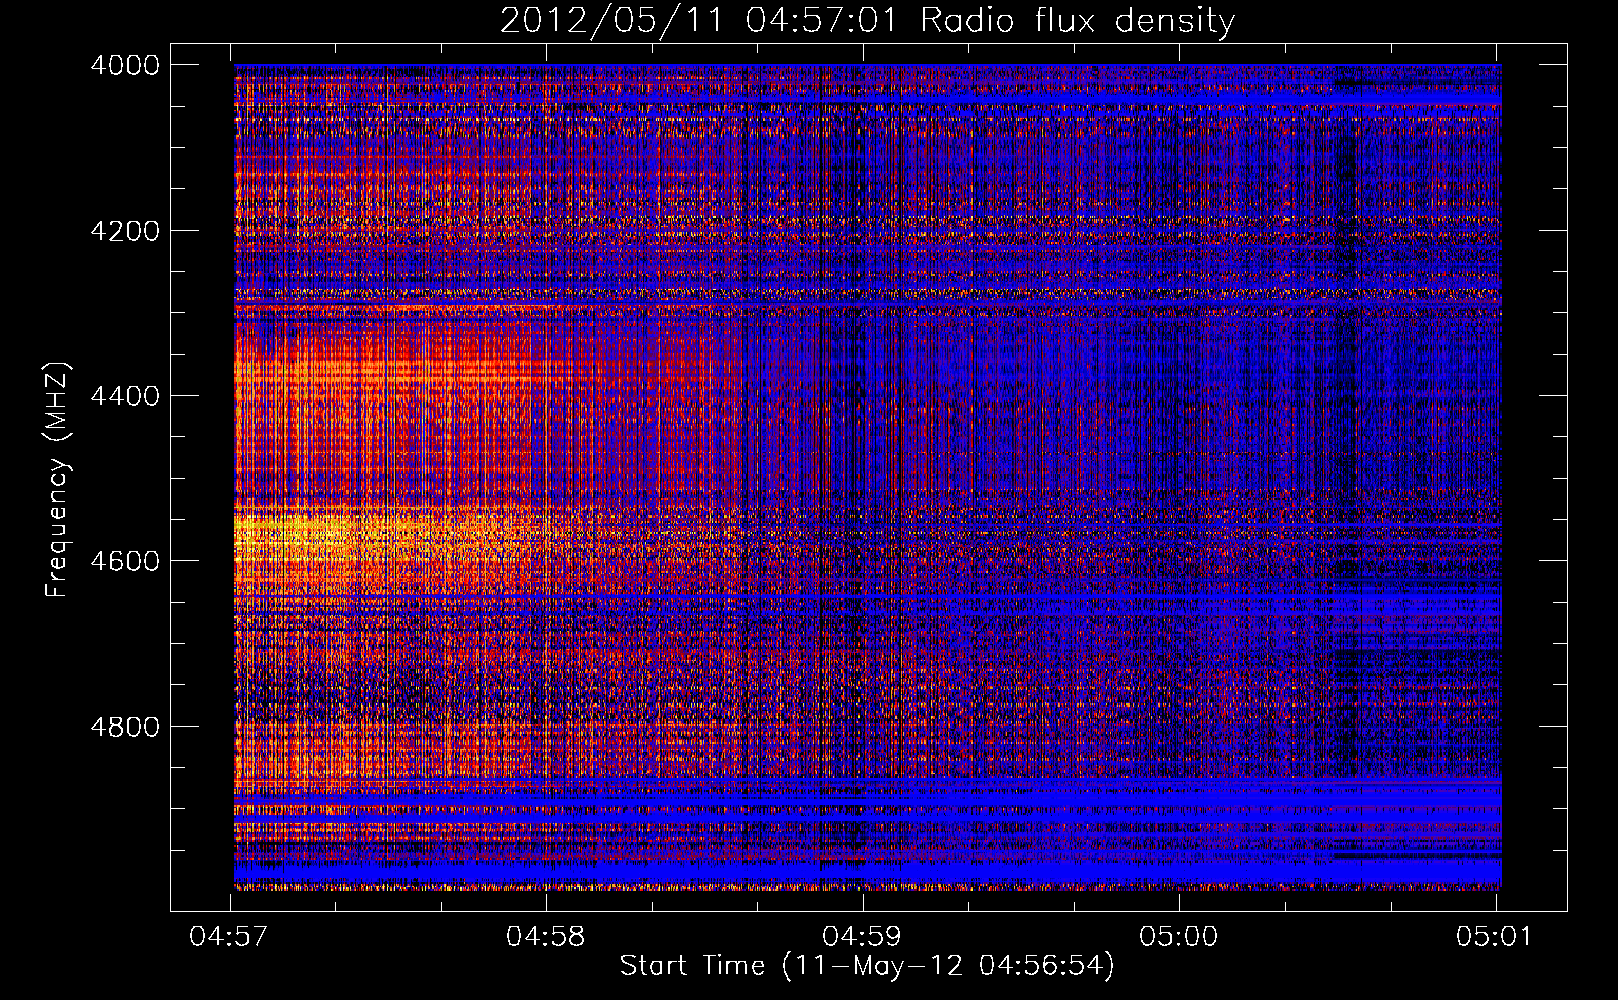Image resolution: width=1618 pixels, height=1000 pixels.
Task: Click the "Start Time (11-May-12 04:56:54)" label
Action: pyautogui.click(x=867, y=966)
